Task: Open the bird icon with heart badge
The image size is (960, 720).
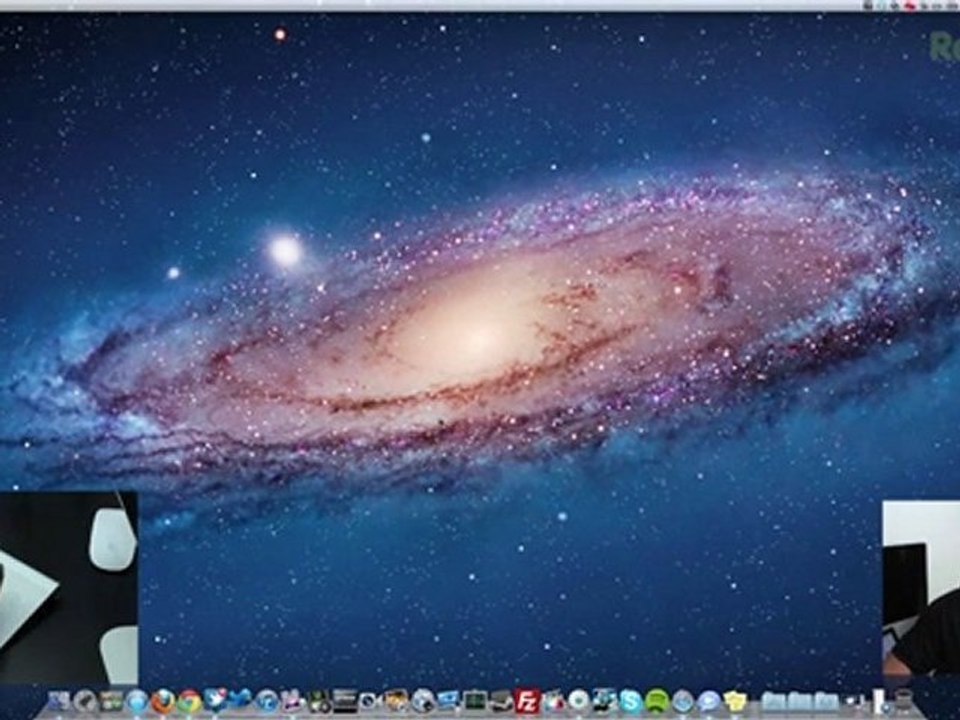Action: tap(216, 700)
